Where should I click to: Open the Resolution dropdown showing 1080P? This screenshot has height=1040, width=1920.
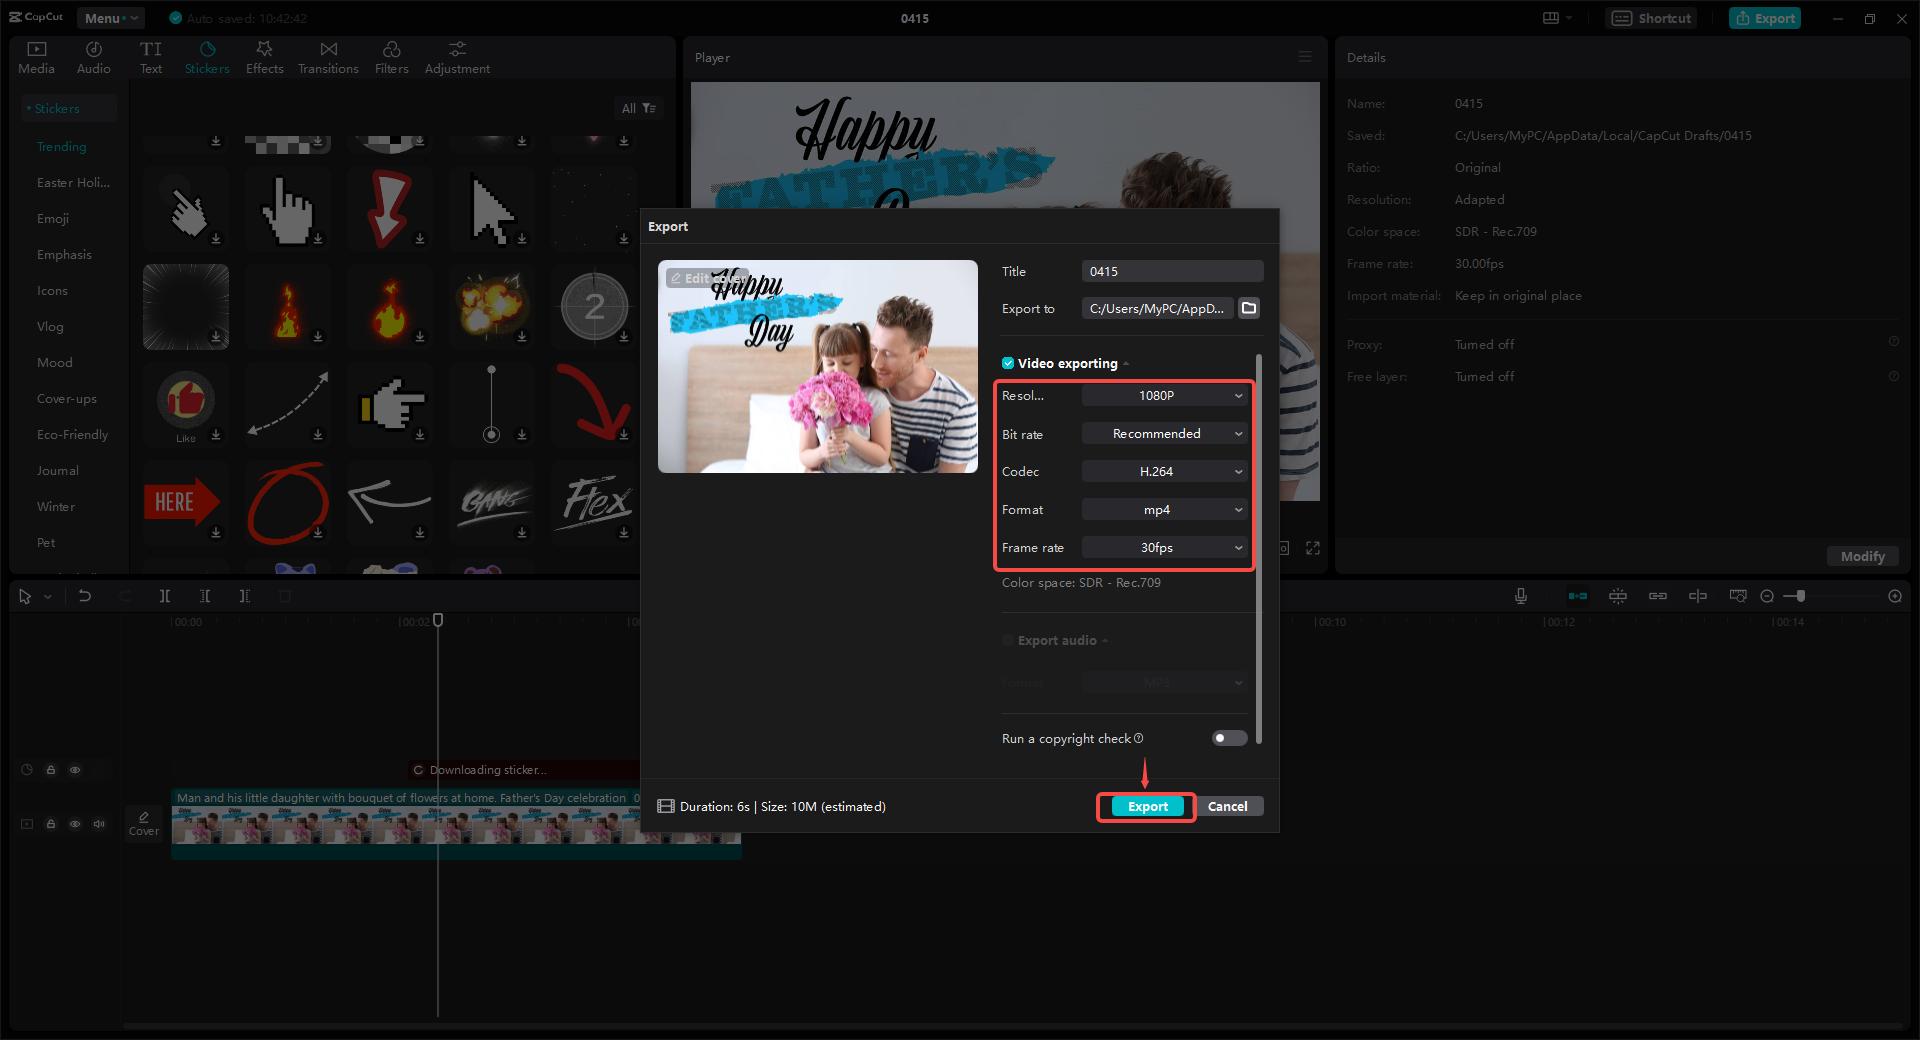tap(1164, 395)
